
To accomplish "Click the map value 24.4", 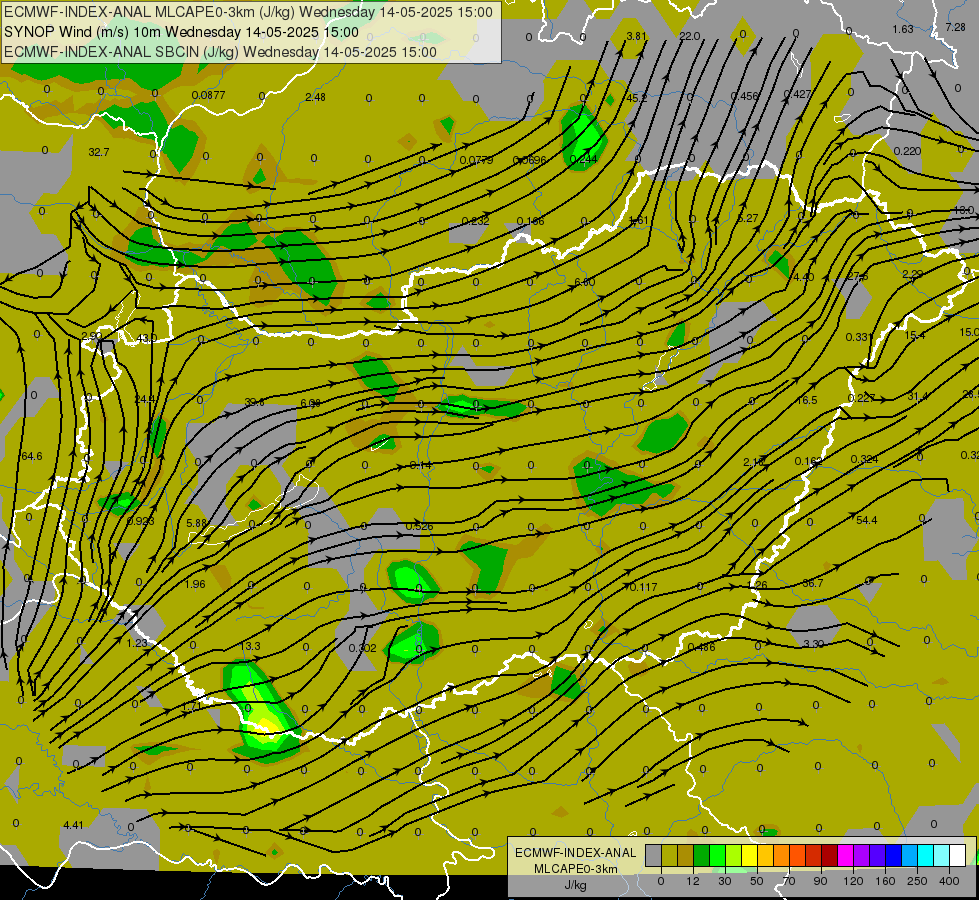I will point(145,400).
